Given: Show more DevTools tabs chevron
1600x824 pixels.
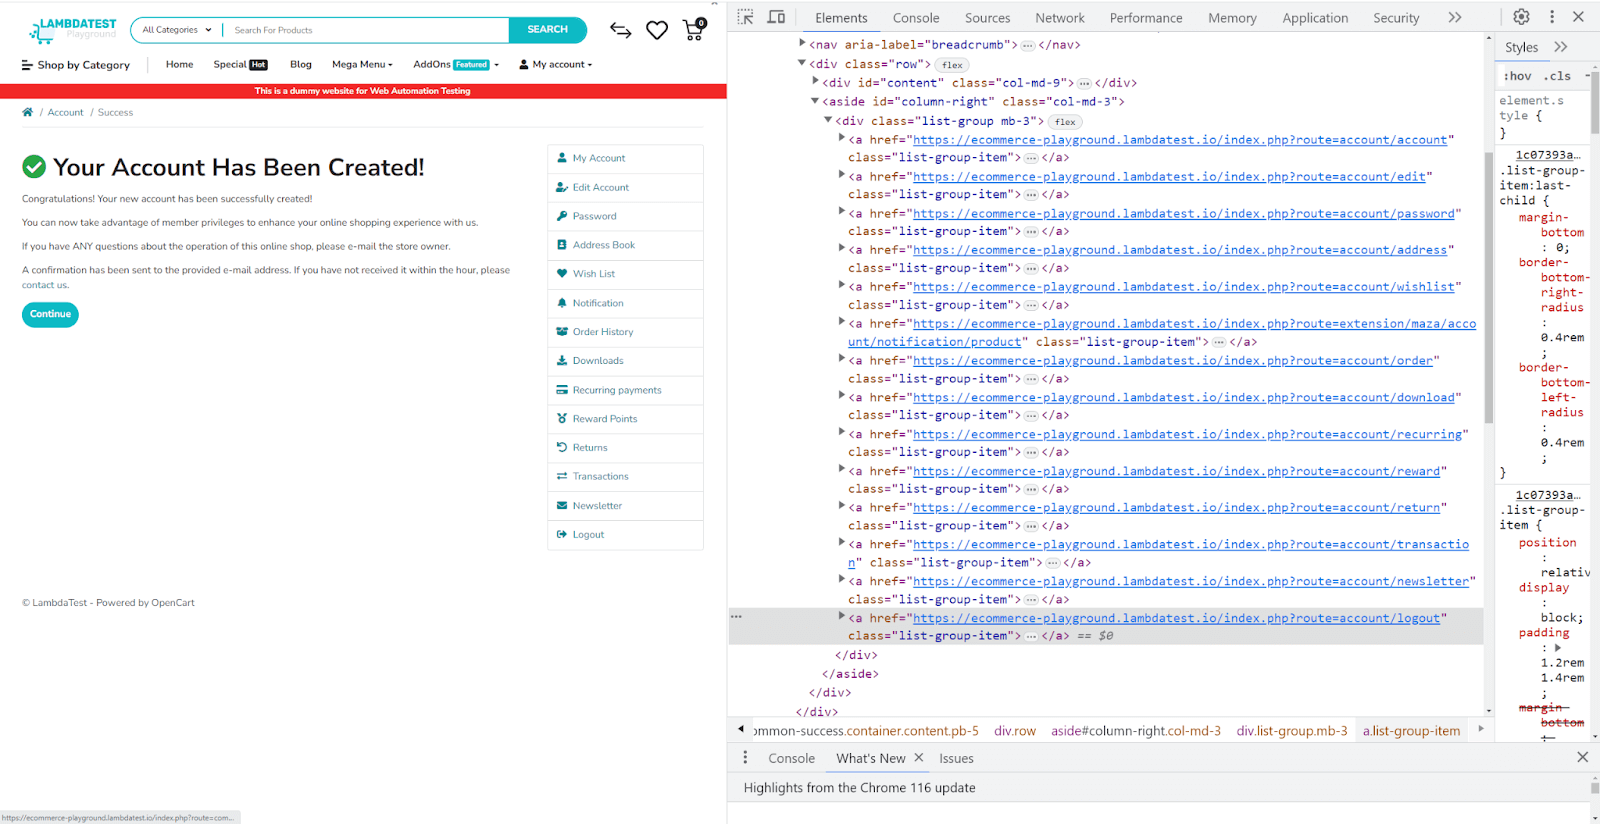Looking at the screenshot, I should click(1455, 17).
